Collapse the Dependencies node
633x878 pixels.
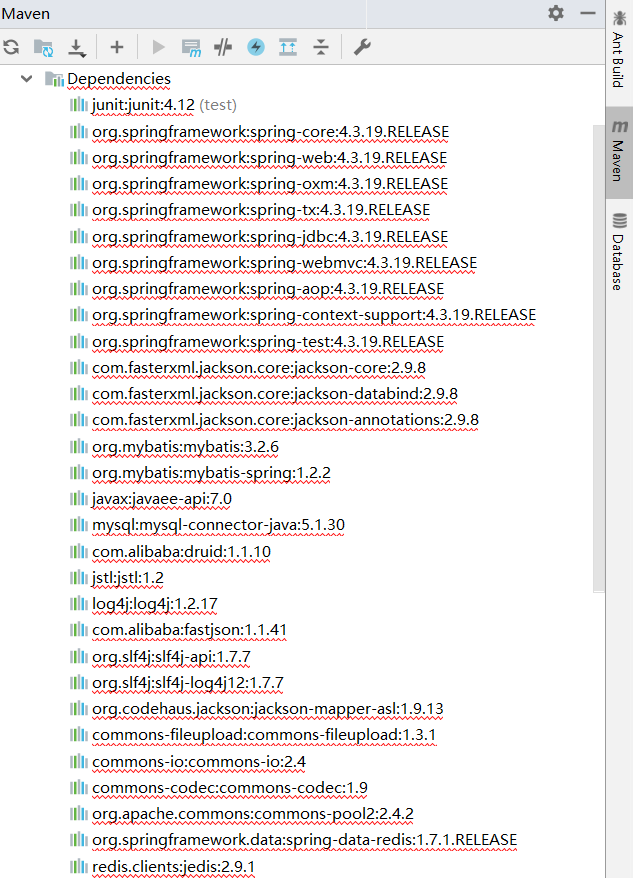(26, 79)
